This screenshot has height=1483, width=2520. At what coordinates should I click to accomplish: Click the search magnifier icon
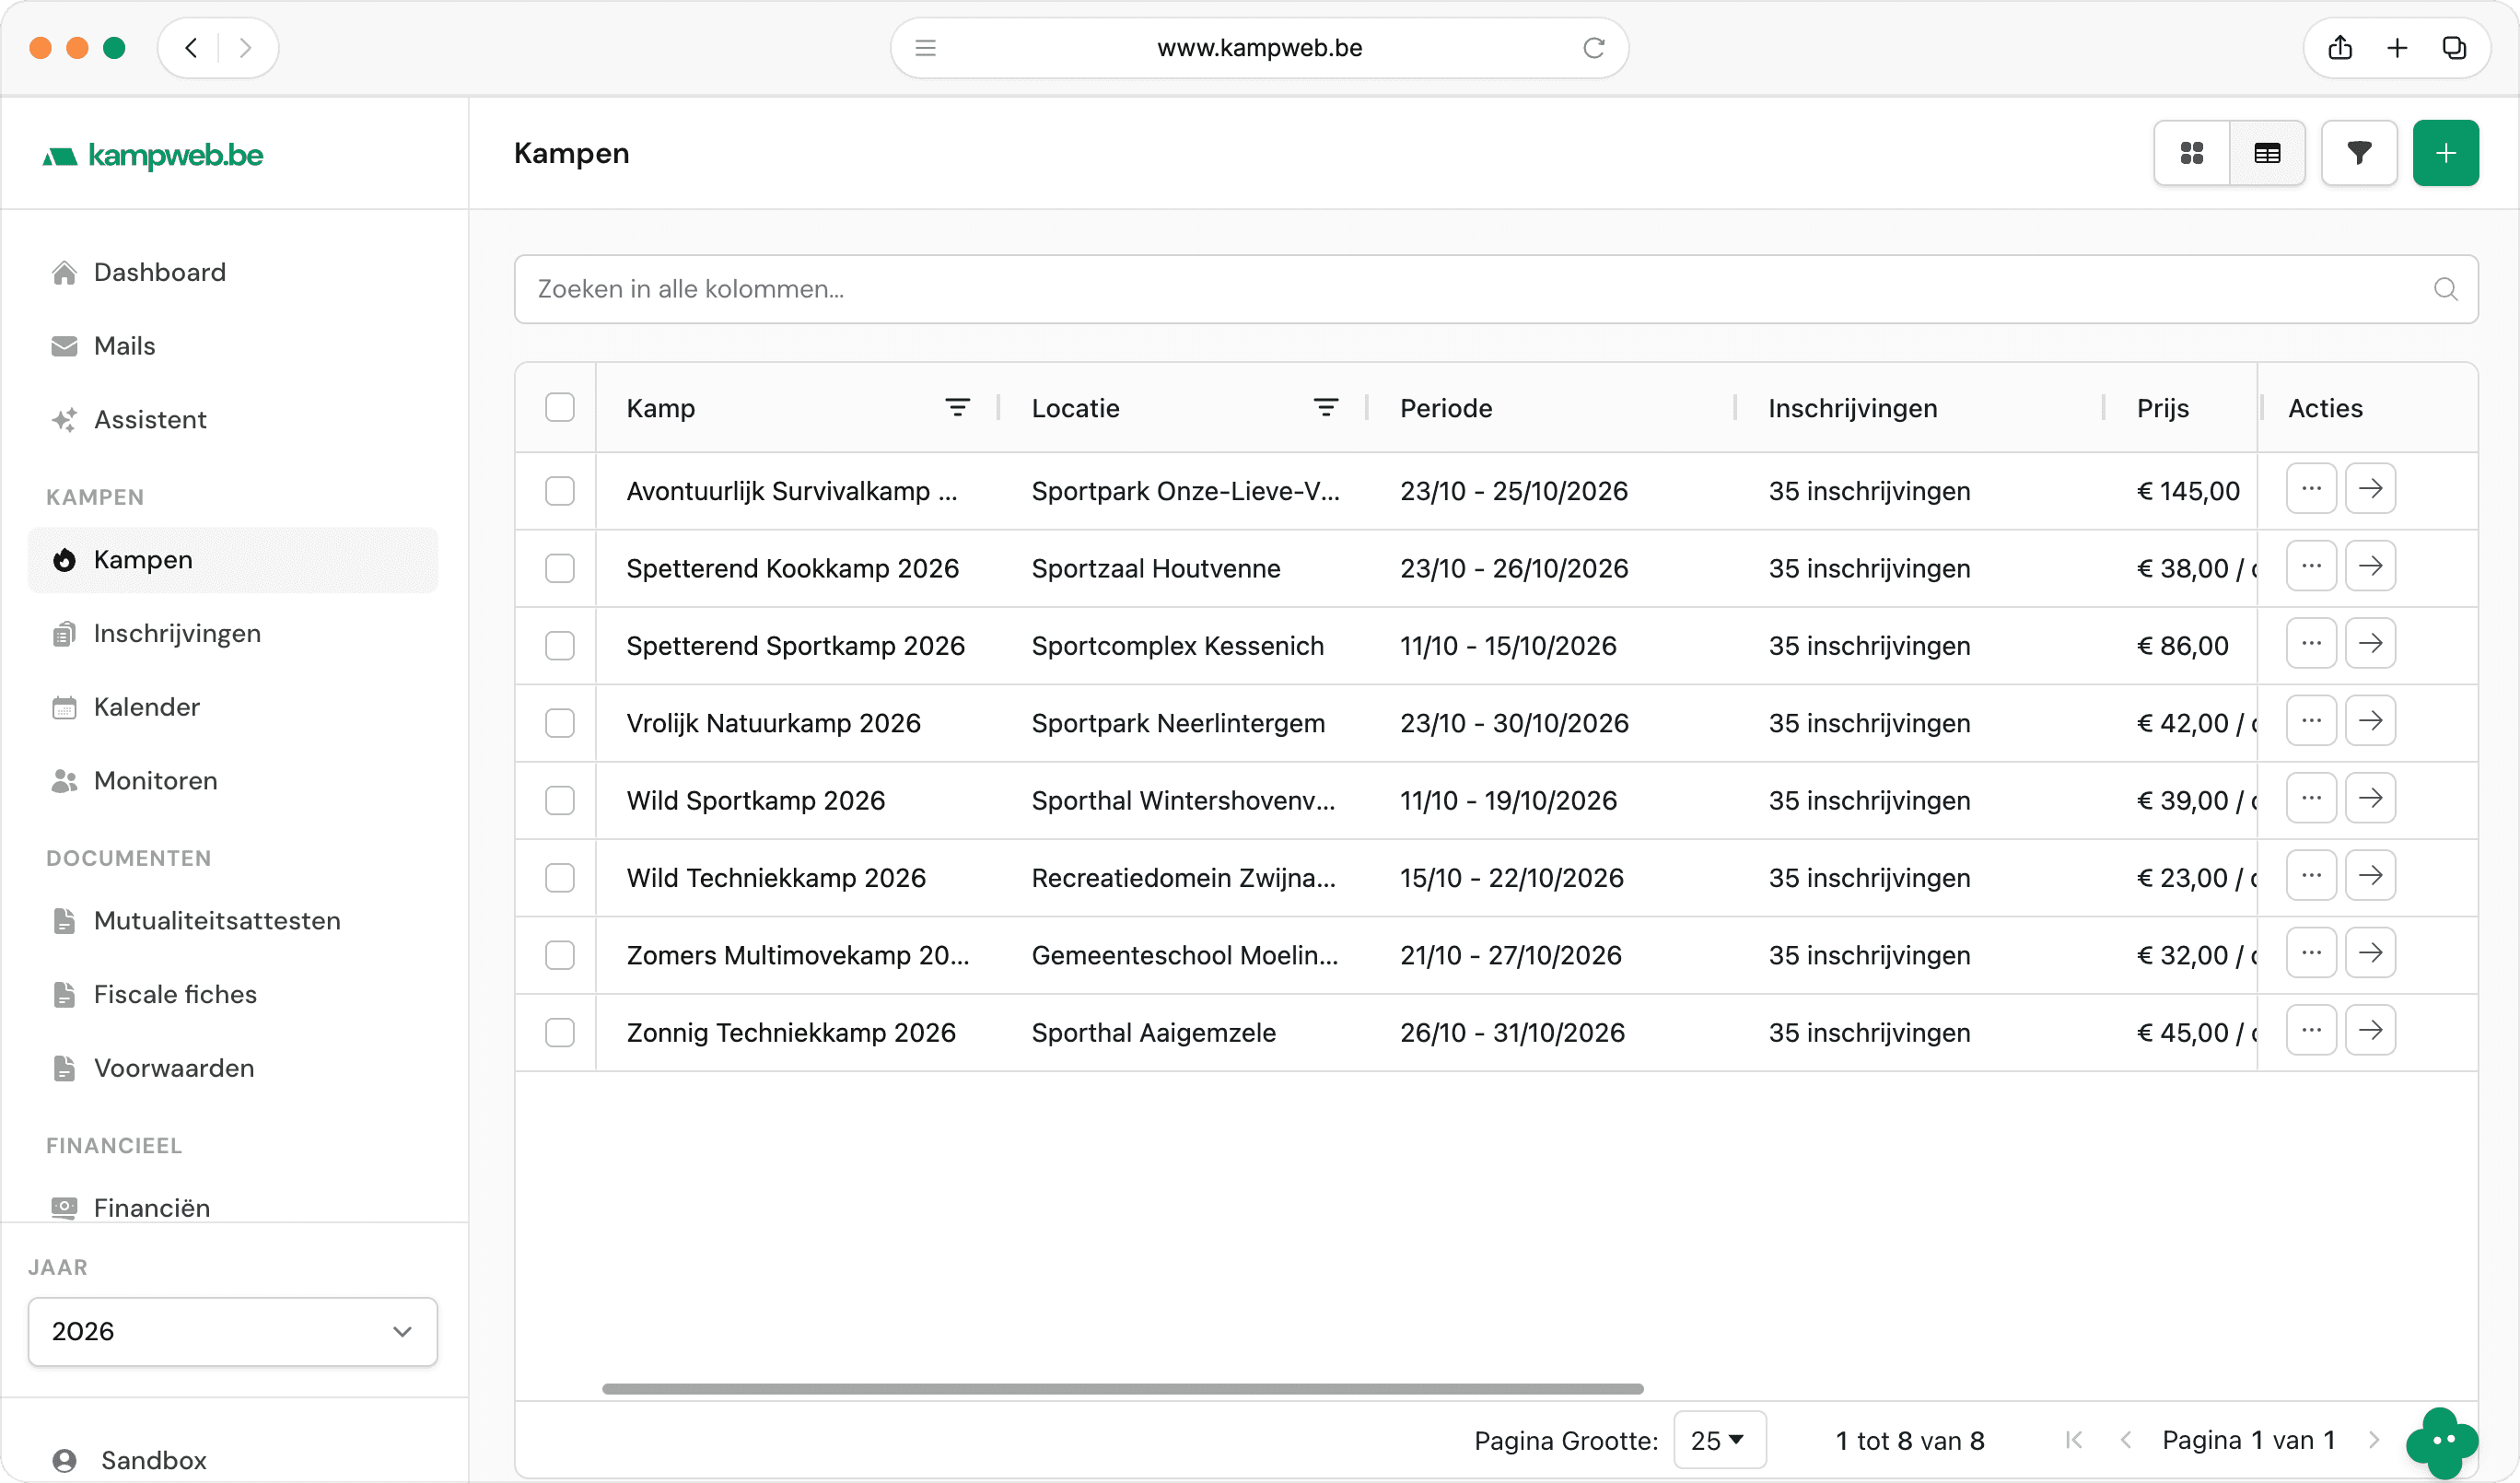coord(2445,289)
